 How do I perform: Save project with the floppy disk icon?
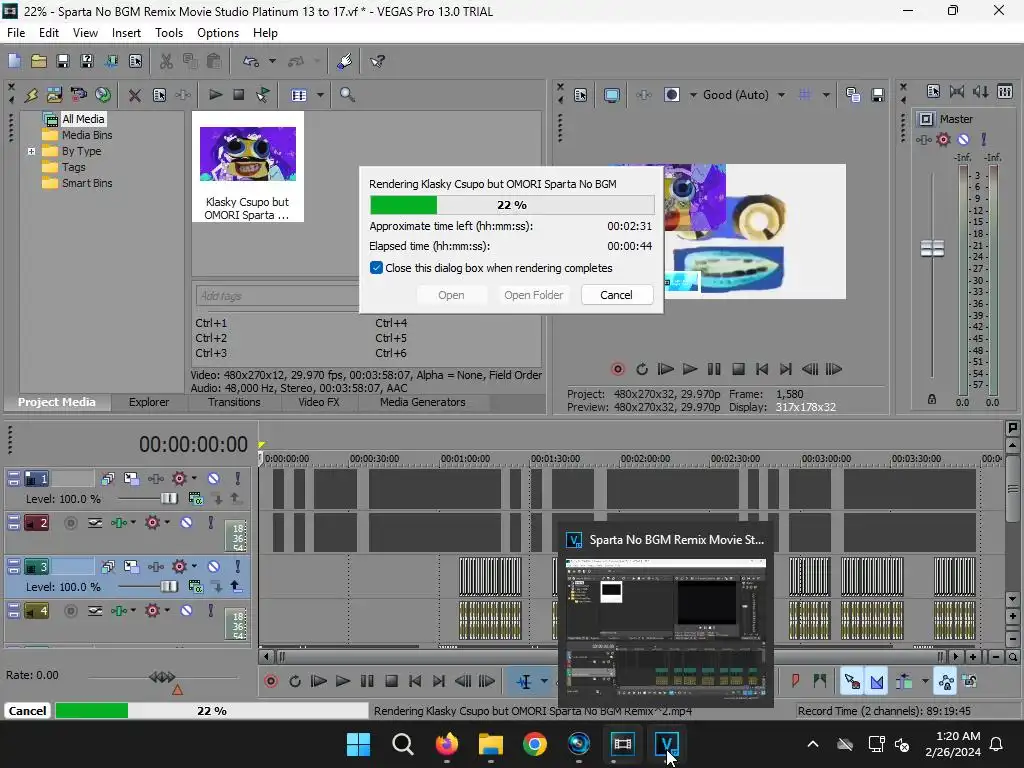pos(63,61)
